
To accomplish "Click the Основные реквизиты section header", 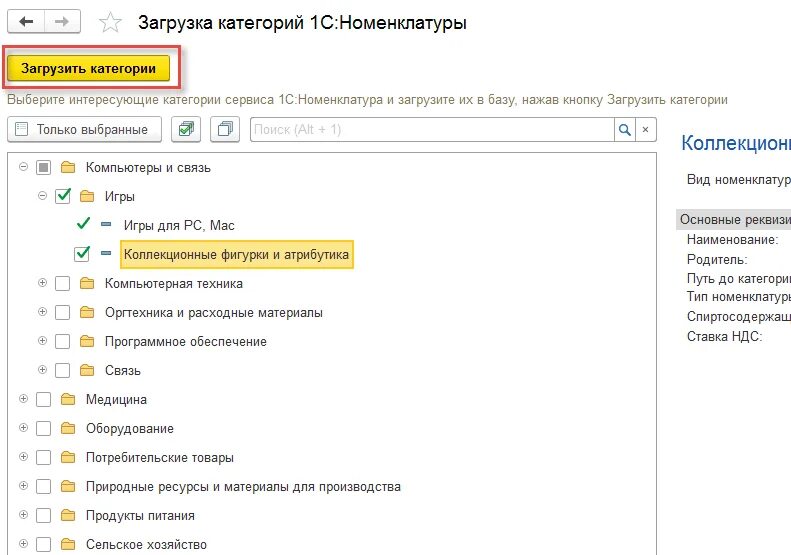I will (733, 219).
